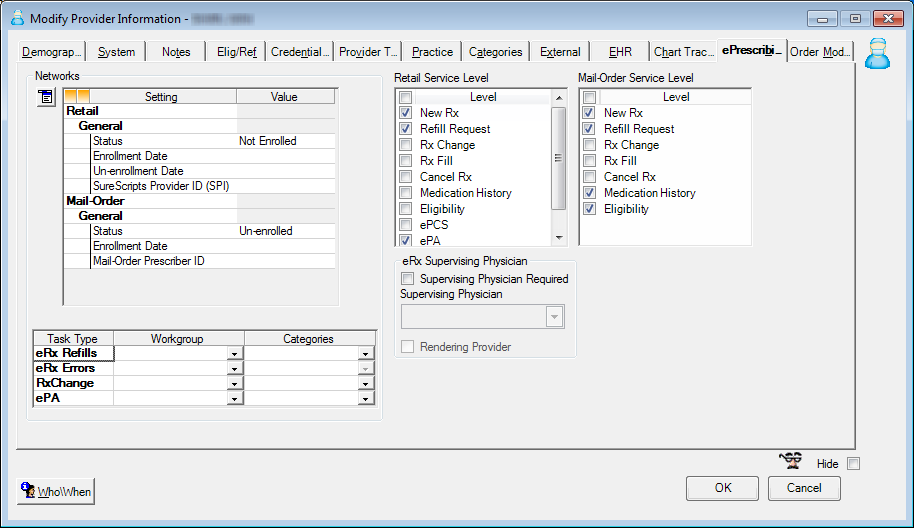Select the SureScripts Provider ID (SPI) row

point(200,186)
